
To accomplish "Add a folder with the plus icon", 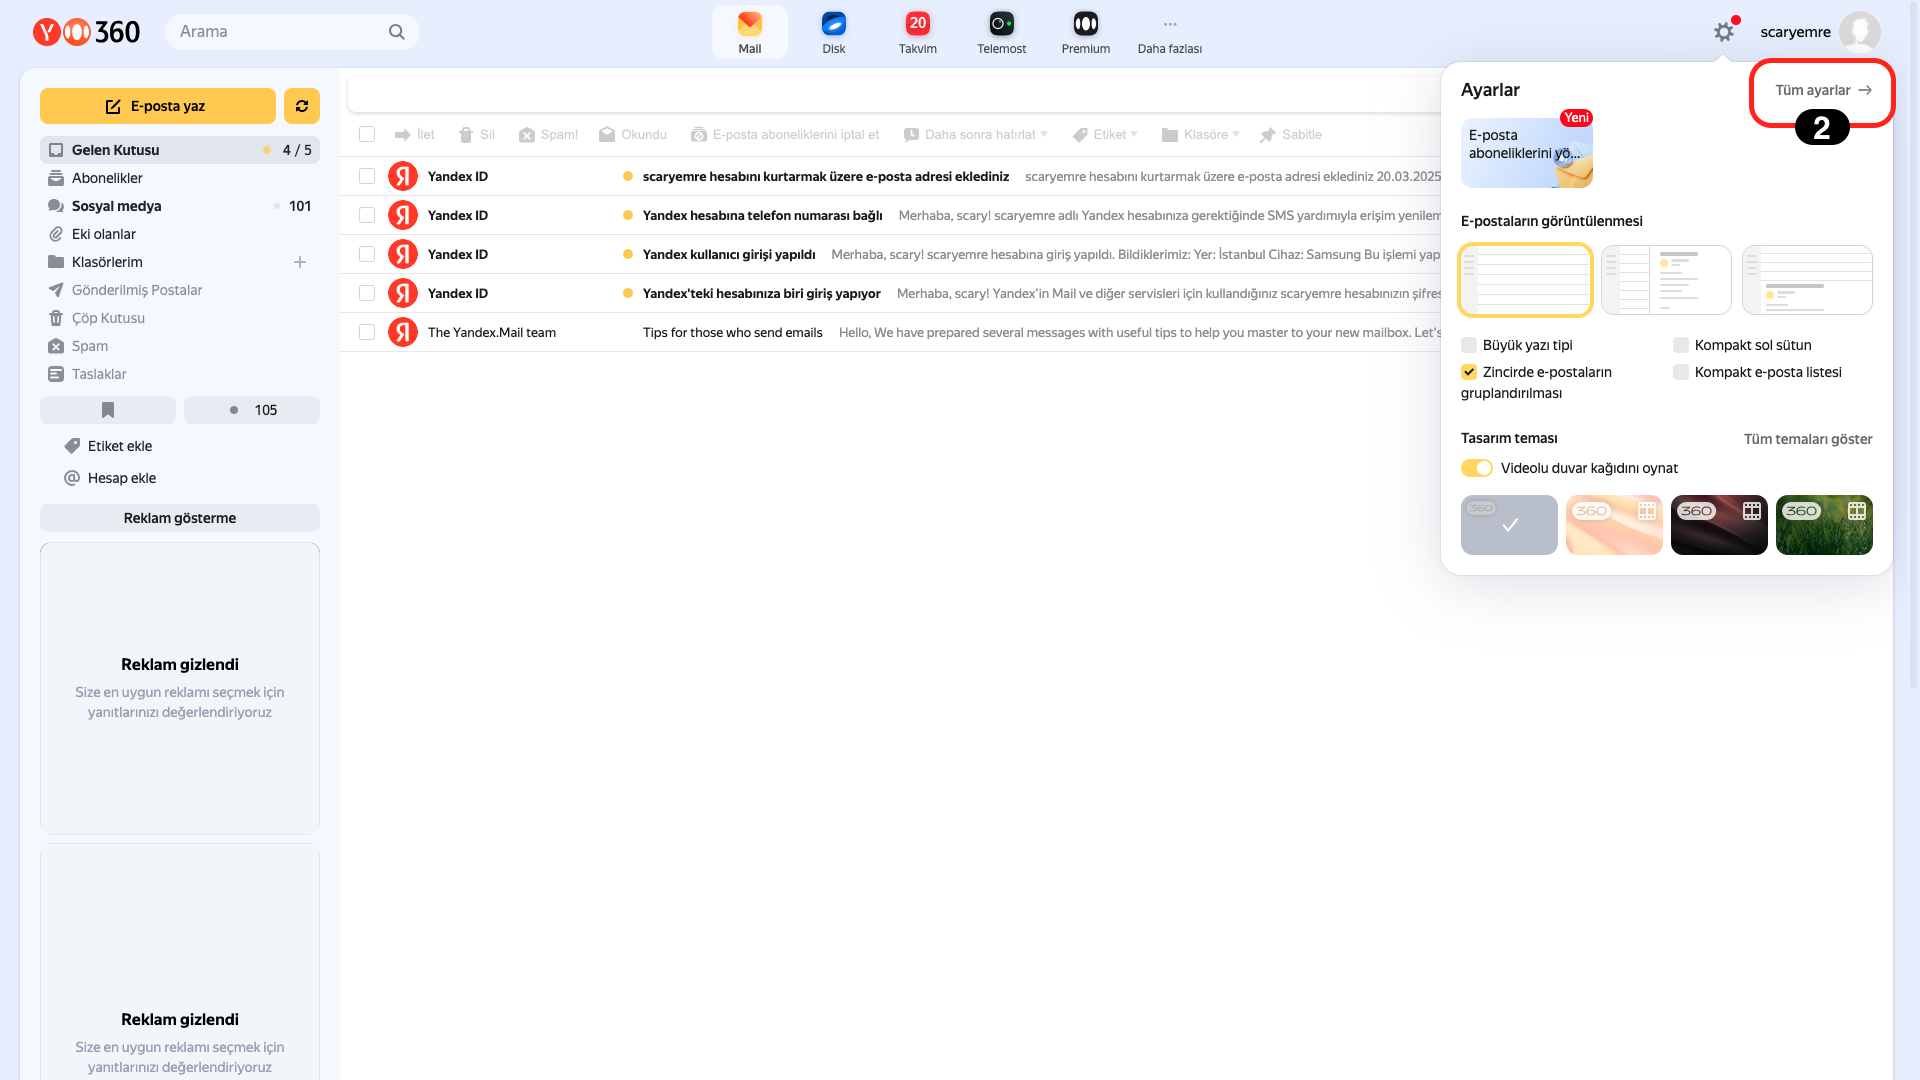I will [300, 262].
